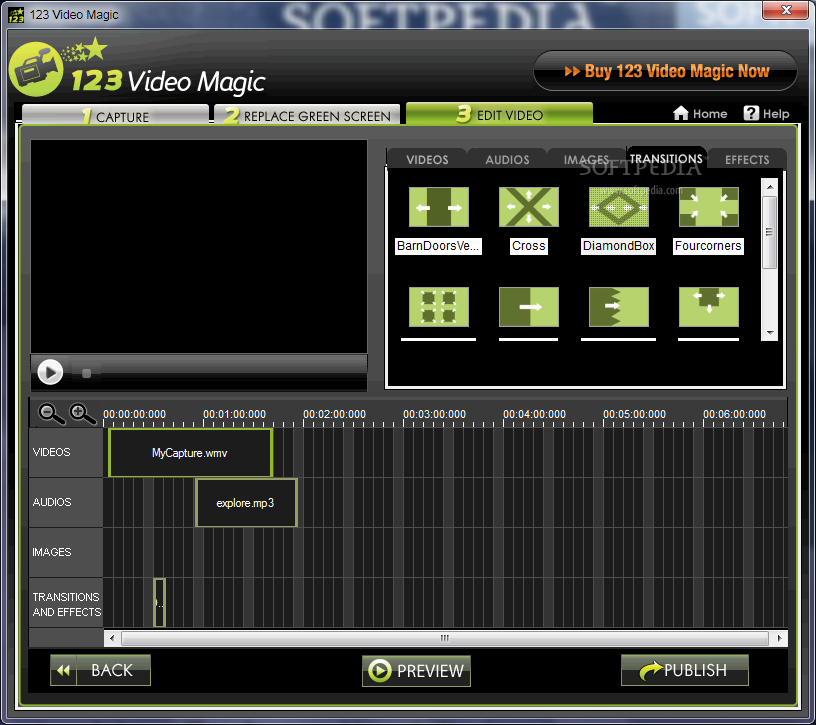This screenshot has height=725, width=816.
Task: Select step 3 Edit Video tab
Action: tap(499, 114)
